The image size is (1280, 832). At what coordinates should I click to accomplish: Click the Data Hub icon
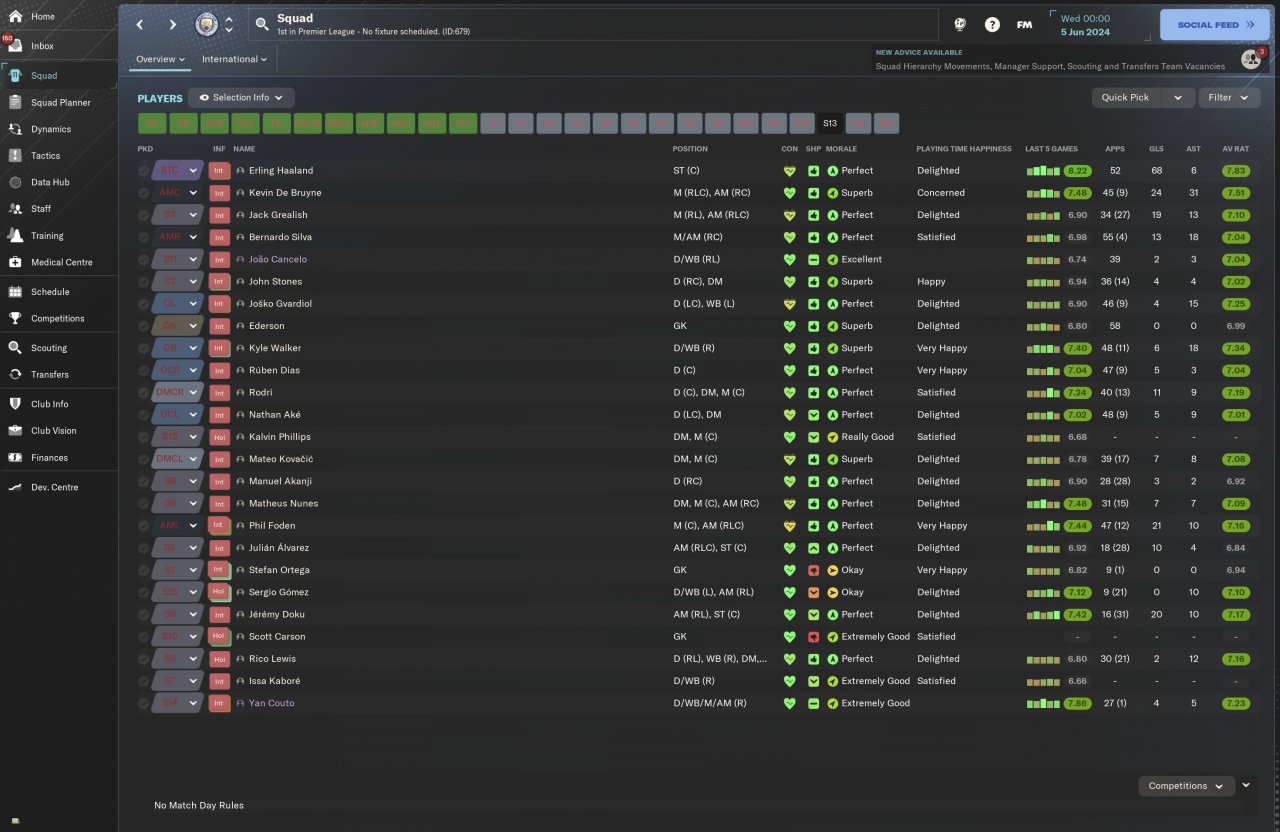(15, 182)
